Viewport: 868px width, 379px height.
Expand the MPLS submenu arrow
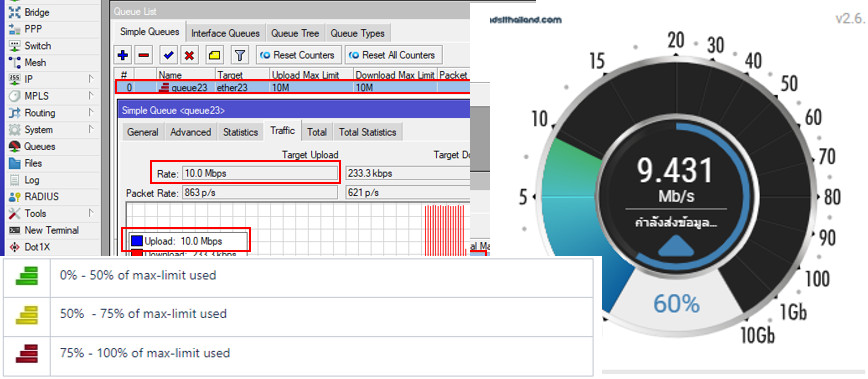(91, 96)
